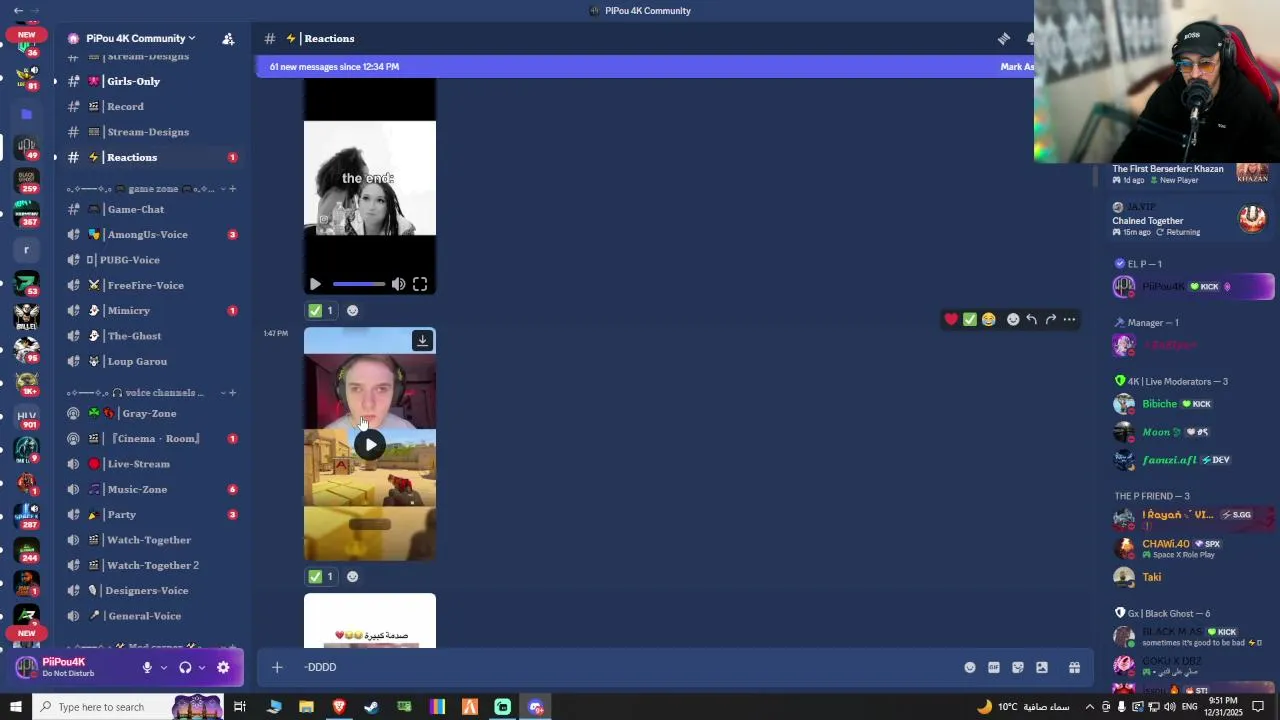The image size is (1280, 720).
Task: Add heart reaction to the hovered message
Action: pyautogui.click(x=951, y=319)
